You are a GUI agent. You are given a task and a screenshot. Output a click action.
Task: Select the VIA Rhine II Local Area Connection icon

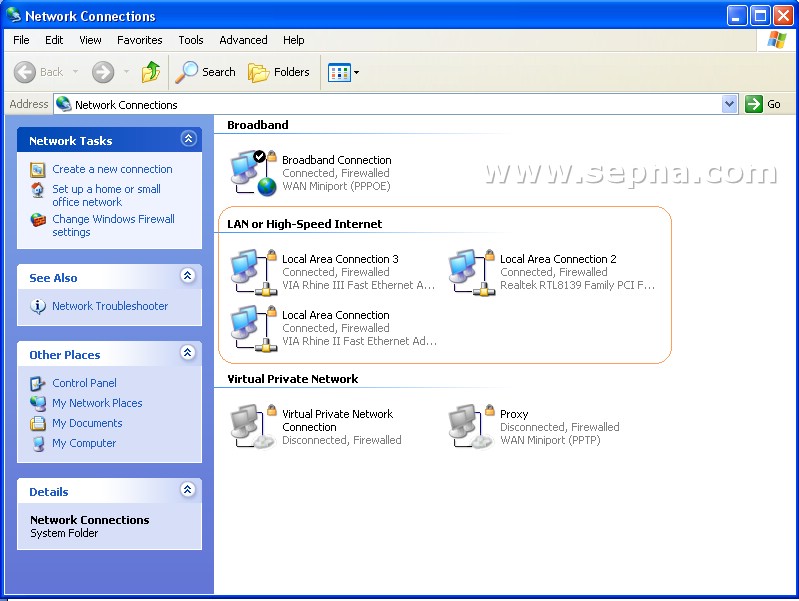point(253,328)
